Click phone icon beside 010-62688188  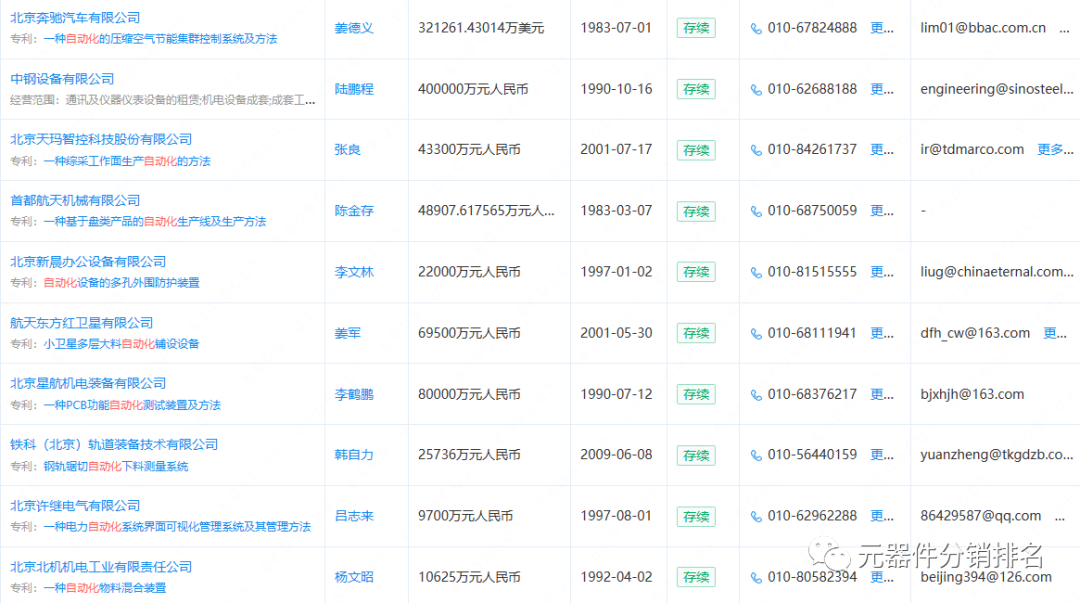(756, 90)
